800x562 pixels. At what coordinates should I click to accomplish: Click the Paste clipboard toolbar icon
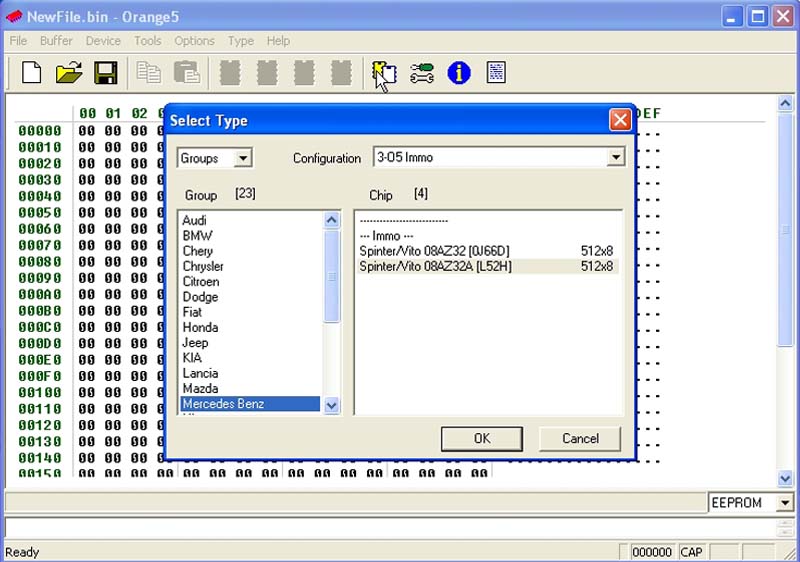tap(186, 72)
